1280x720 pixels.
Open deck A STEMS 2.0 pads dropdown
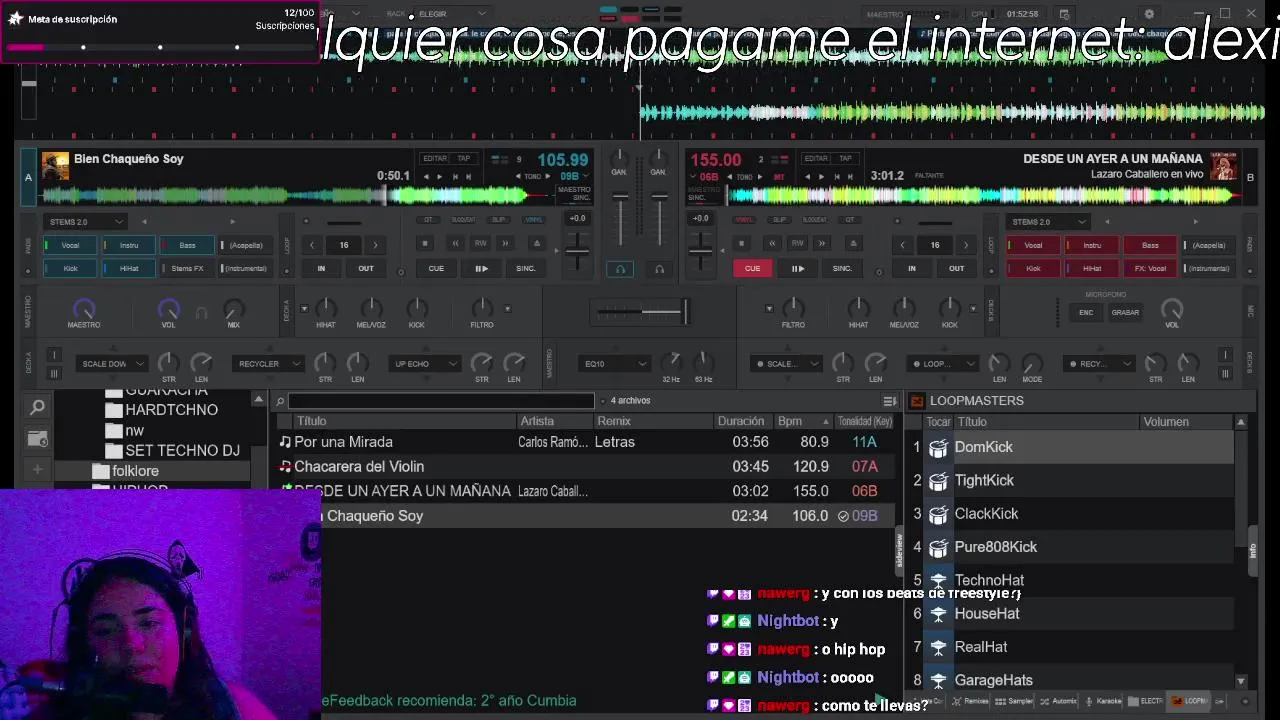(84, 222)
